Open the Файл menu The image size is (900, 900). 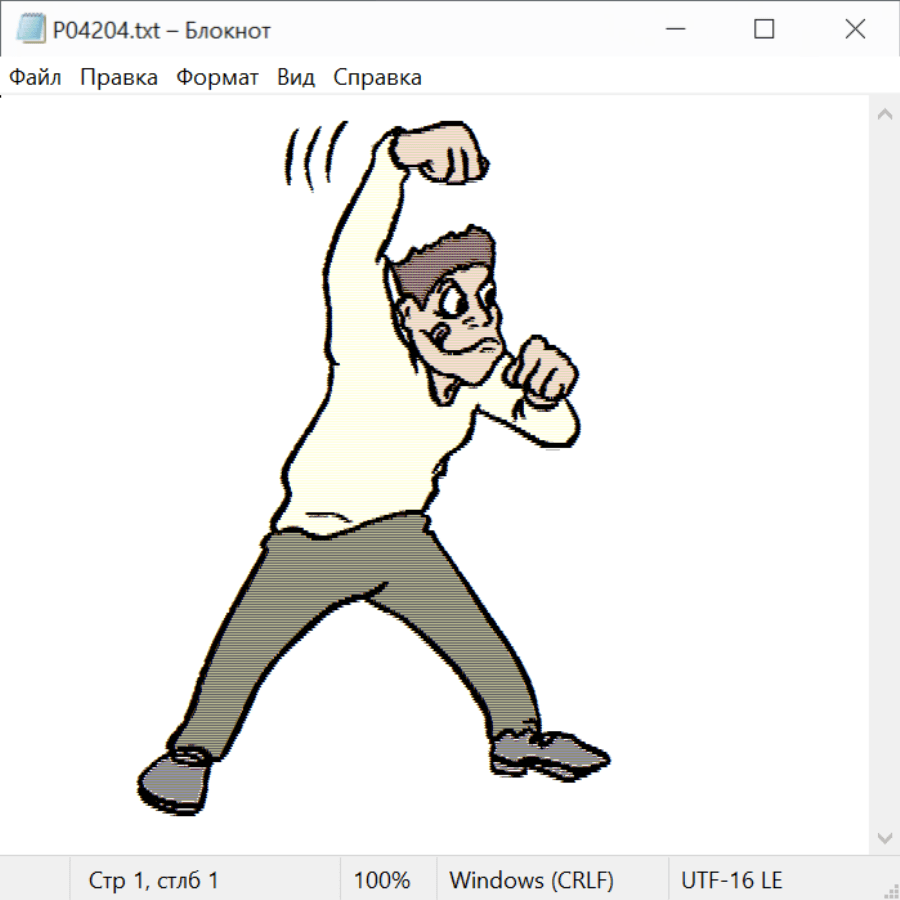[36, 78]
